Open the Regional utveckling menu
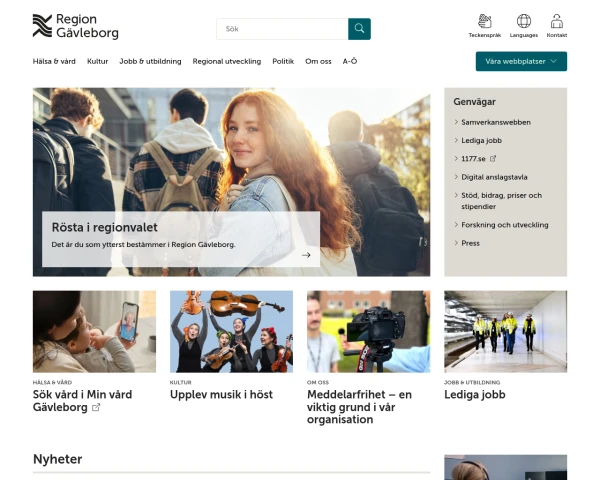 click(x=227, y=61)
